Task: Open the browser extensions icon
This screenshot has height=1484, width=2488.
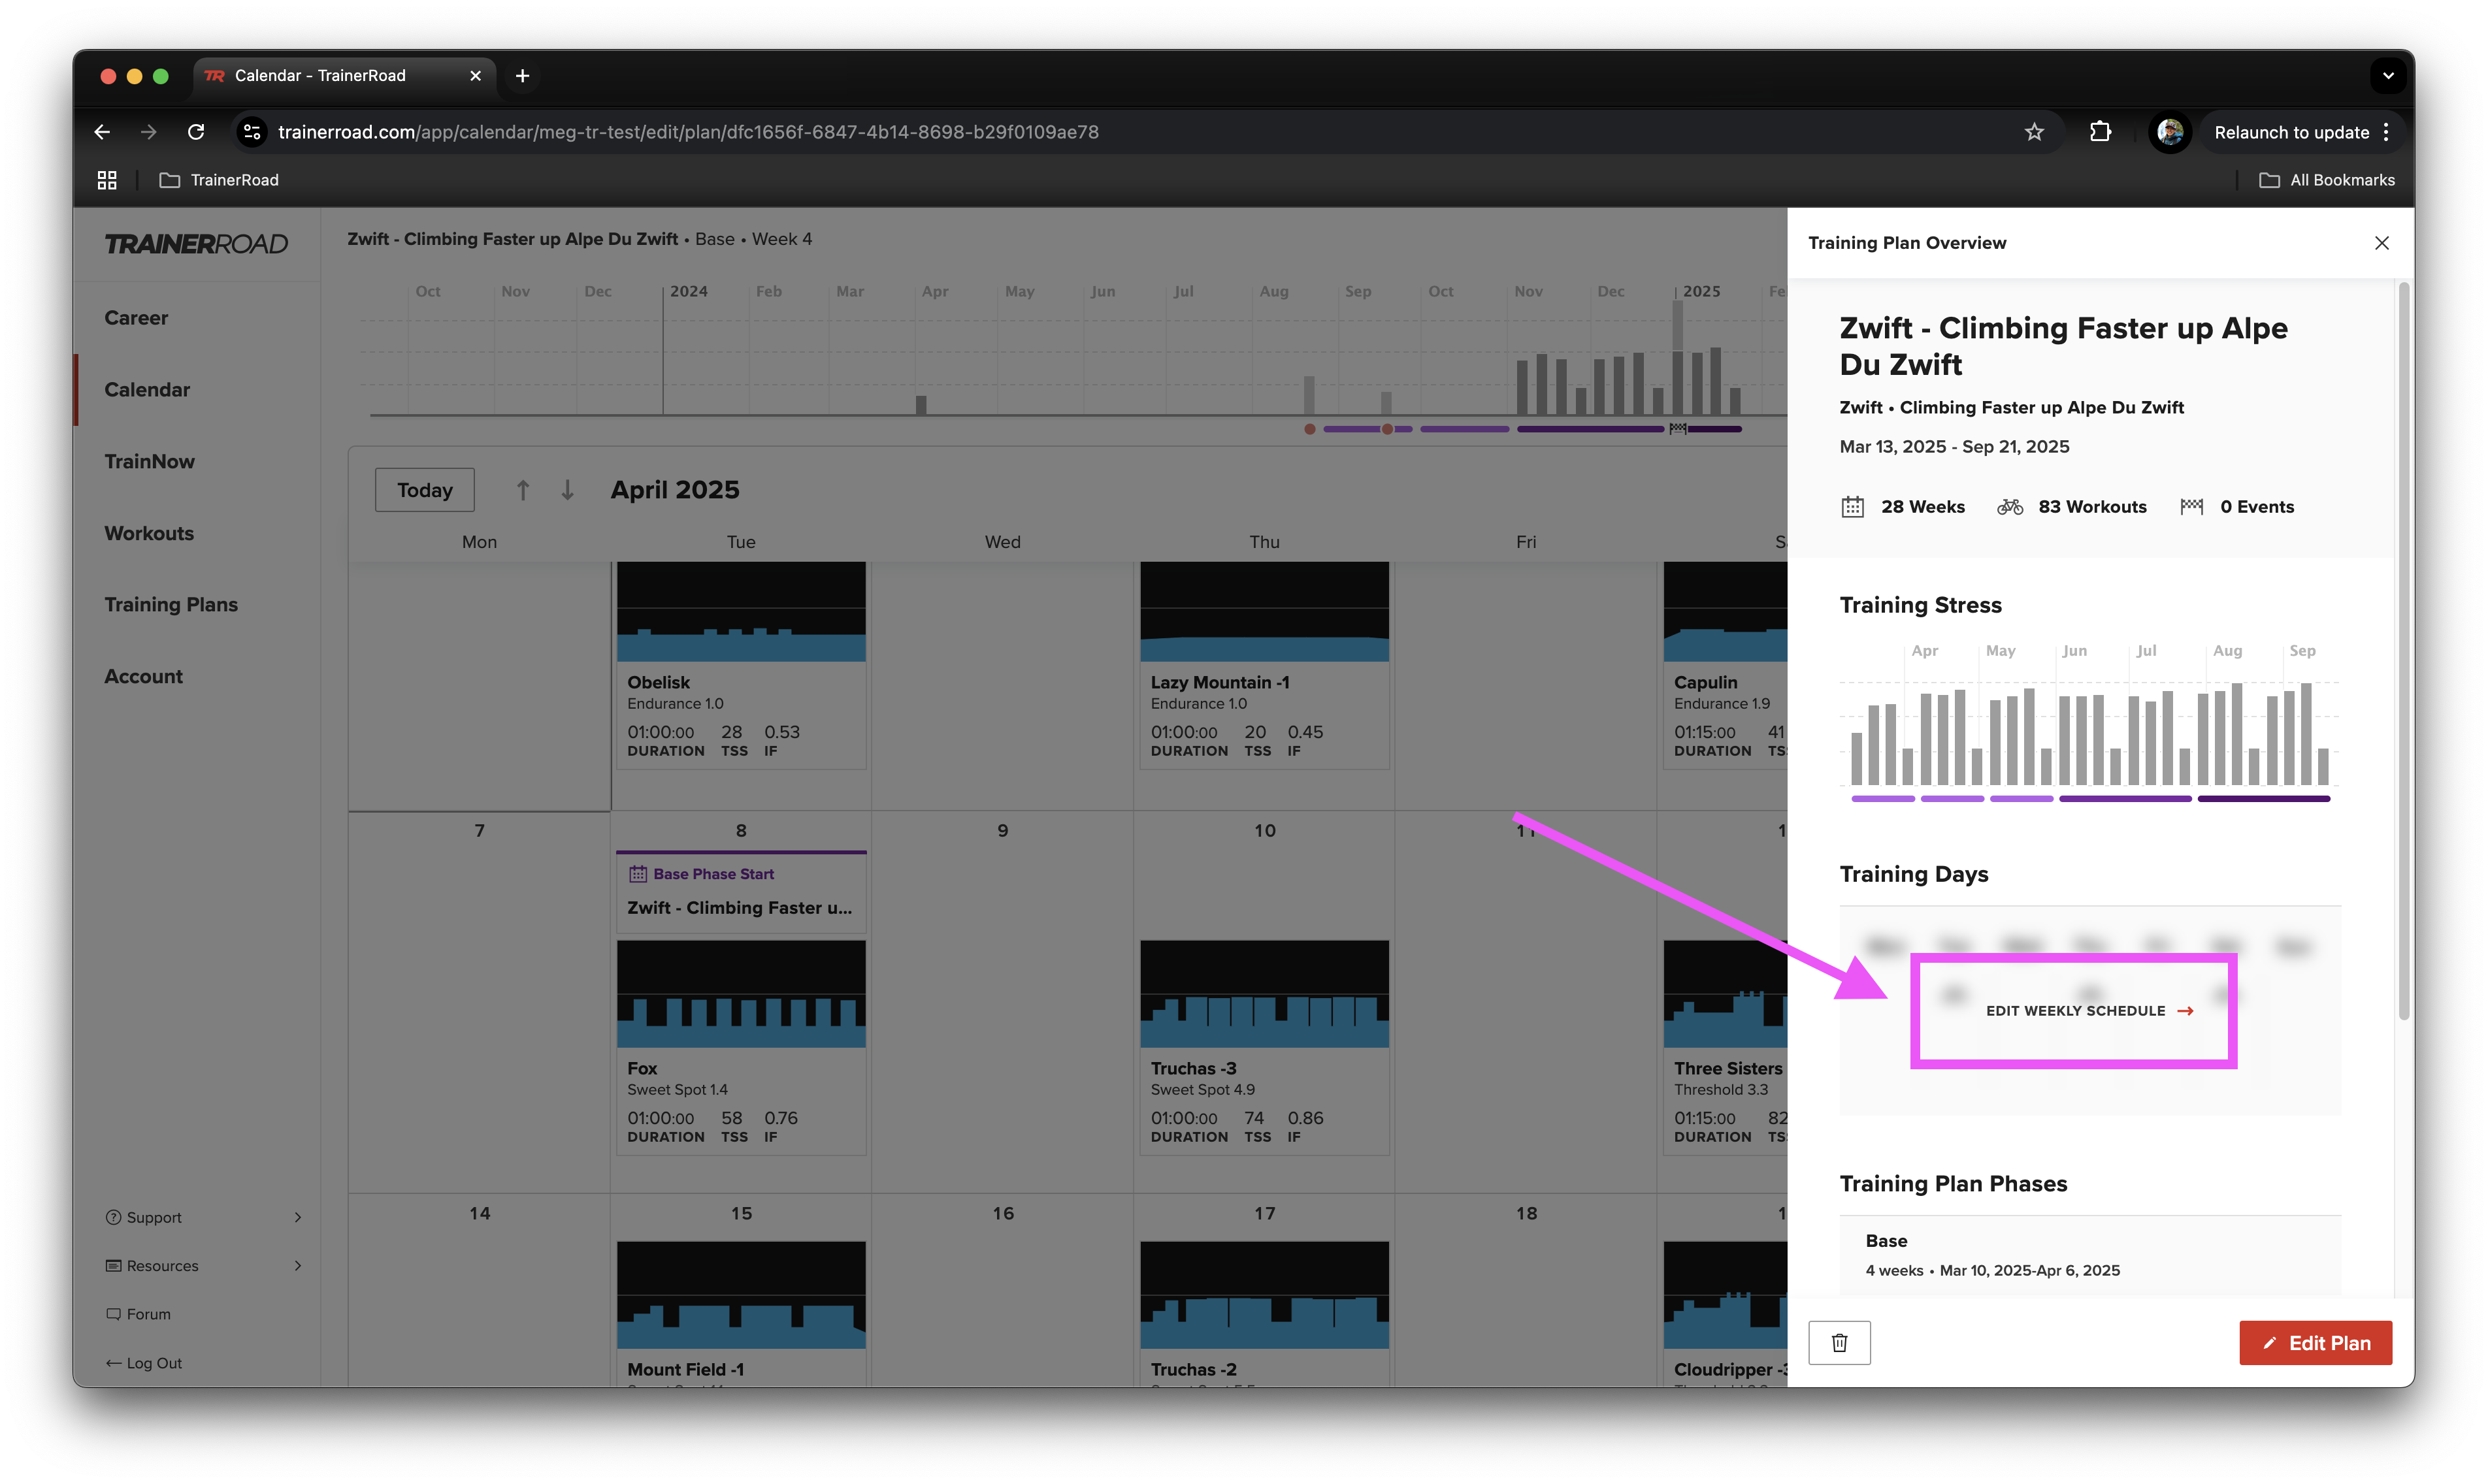Action: coord(2099,132)
